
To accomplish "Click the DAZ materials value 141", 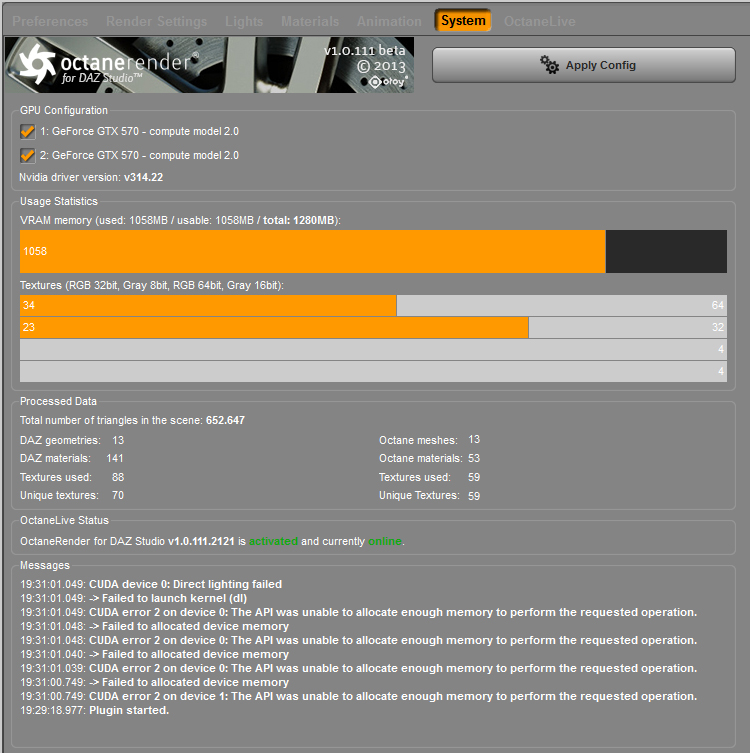I will pos(115,458).
